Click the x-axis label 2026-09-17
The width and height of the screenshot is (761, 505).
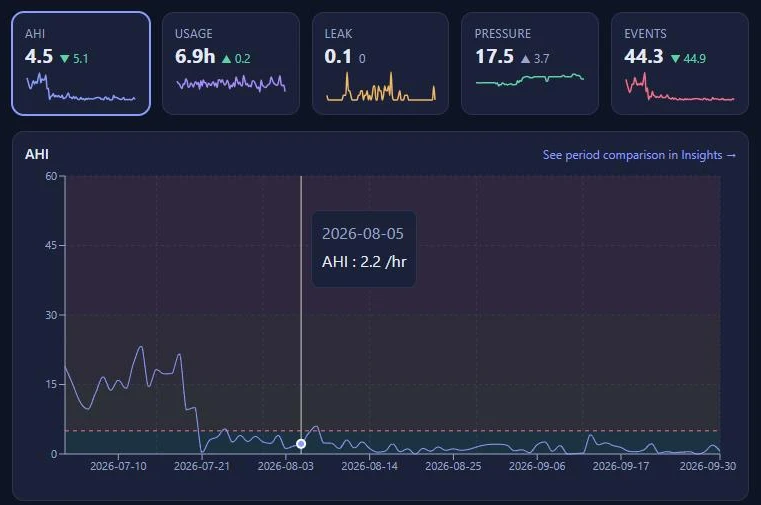coord(621,466)
